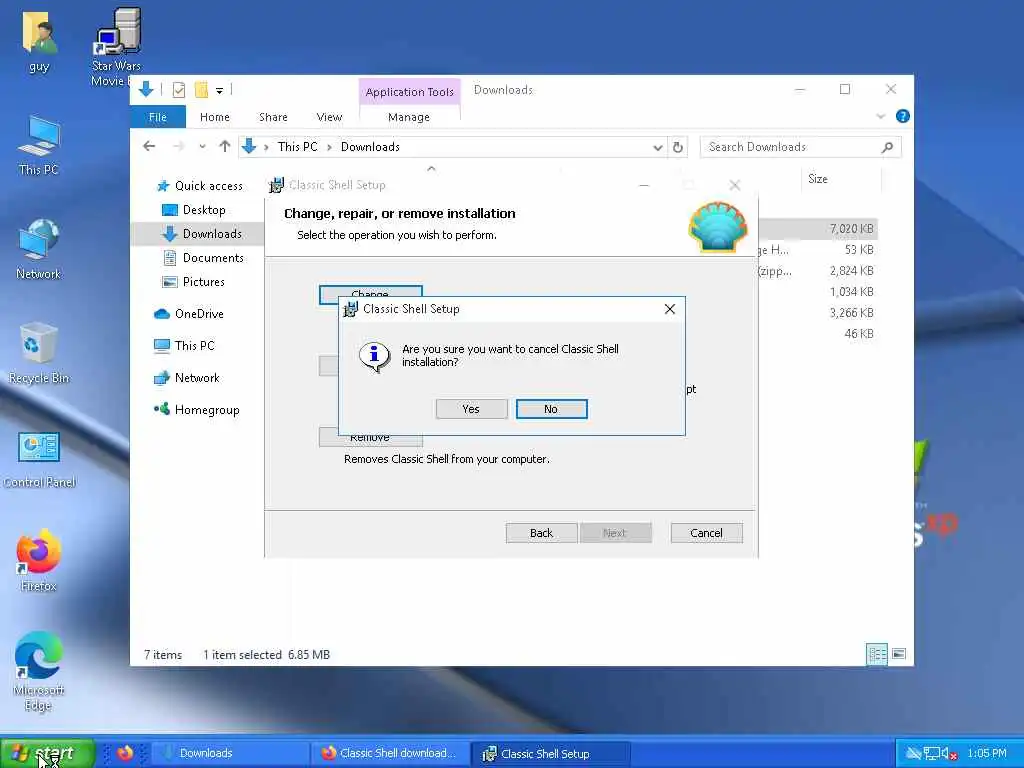Open the View ribbon tab
Viewport: 1024px width, 768px height.
point(329,117)
